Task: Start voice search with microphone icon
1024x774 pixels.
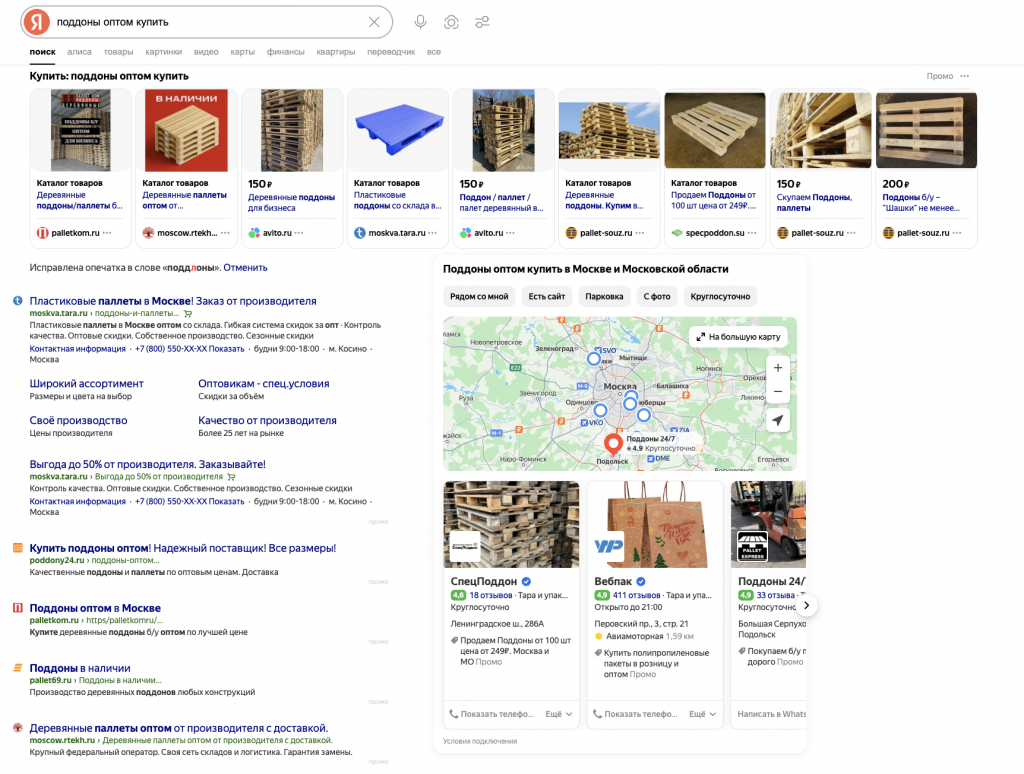Action: pyautogui.click(x=420, y=22)
